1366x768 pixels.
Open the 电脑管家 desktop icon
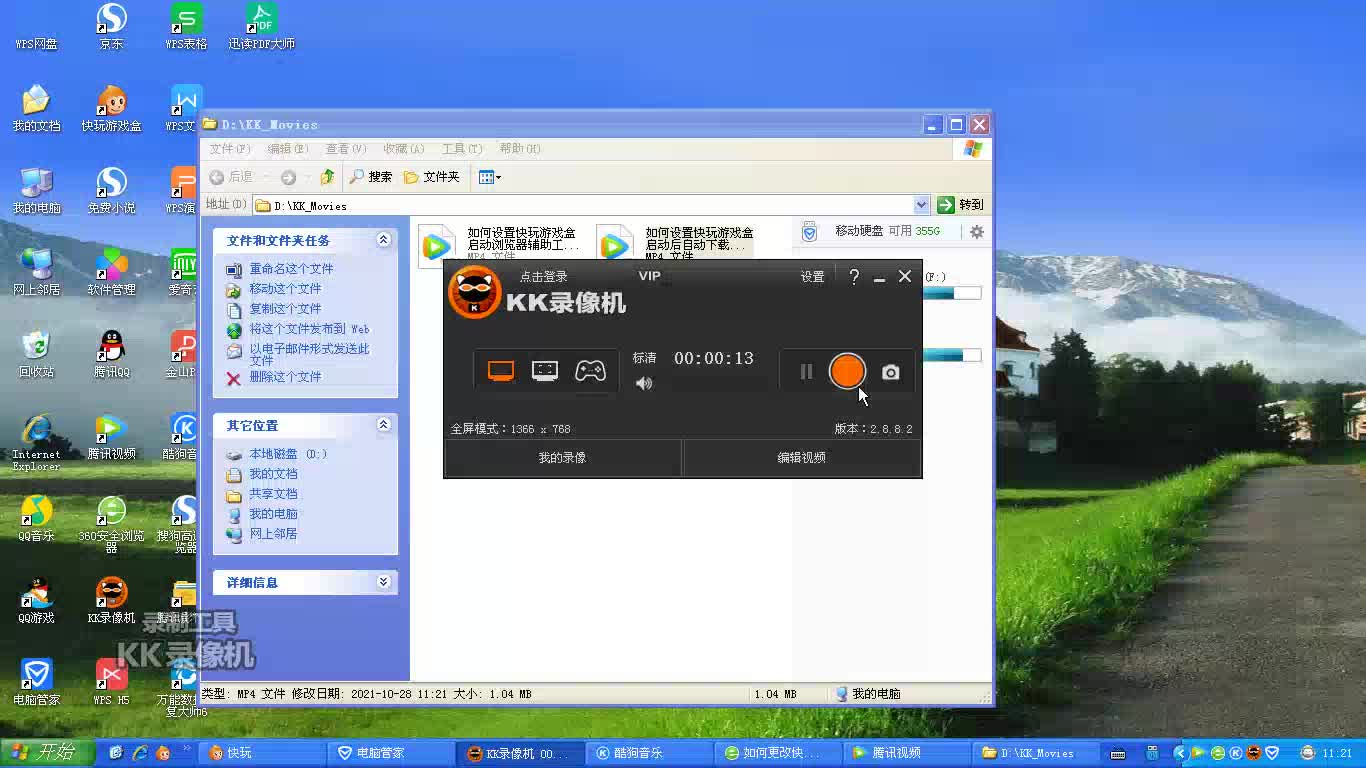(x=36, y=682)
